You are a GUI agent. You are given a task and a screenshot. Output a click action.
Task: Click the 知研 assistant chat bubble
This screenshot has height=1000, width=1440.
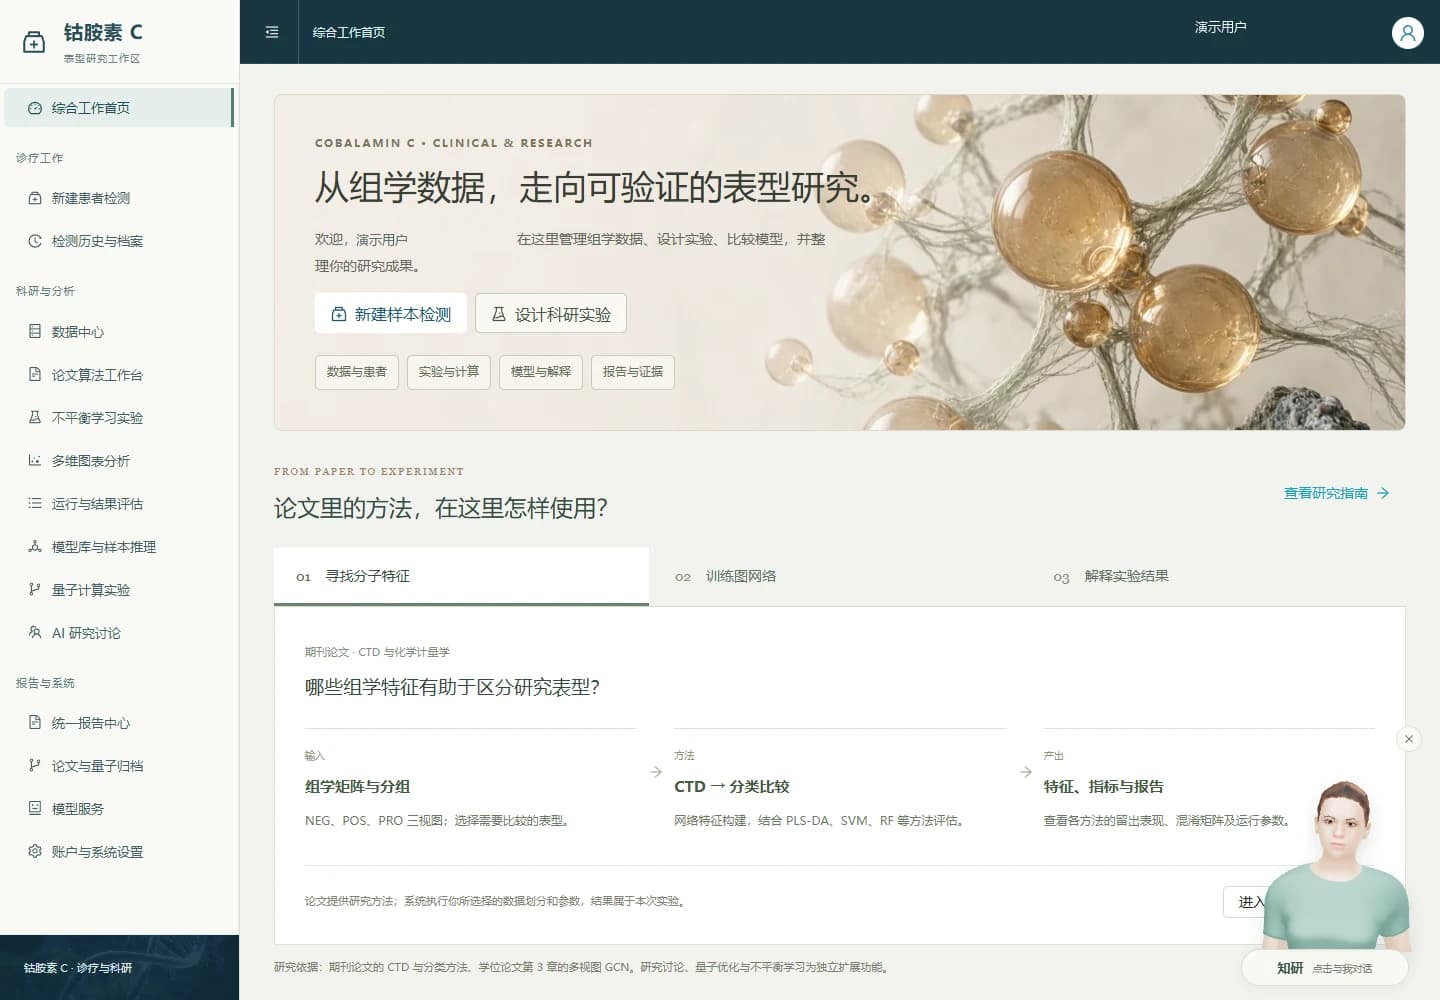coord(1324,968)
